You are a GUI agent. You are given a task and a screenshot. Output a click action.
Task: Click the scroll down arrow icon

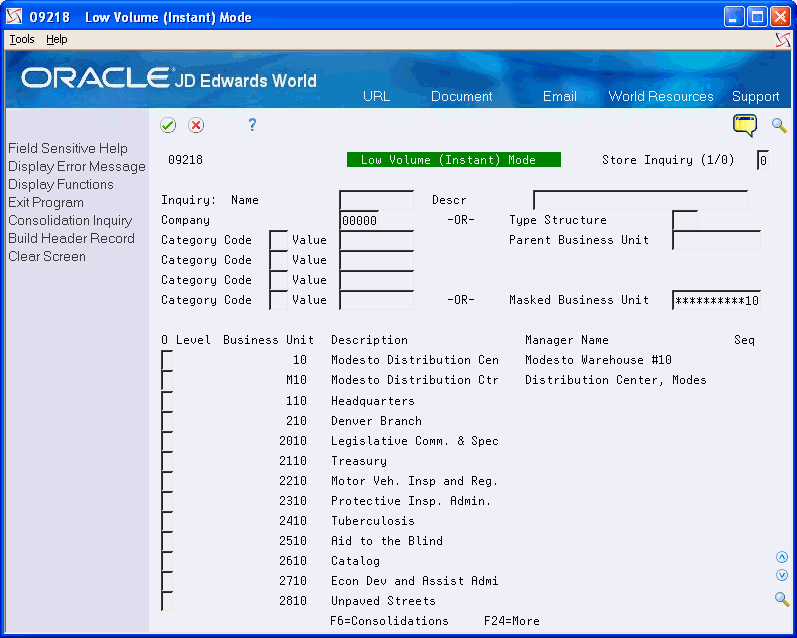pyautogui.click(x=782, y=575)
